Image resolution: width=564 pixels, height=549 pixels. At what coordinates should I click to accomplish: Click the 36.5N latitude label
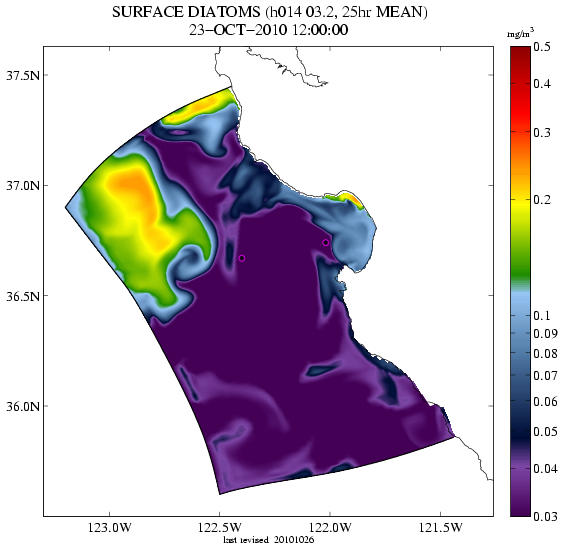tap(23, 297)
